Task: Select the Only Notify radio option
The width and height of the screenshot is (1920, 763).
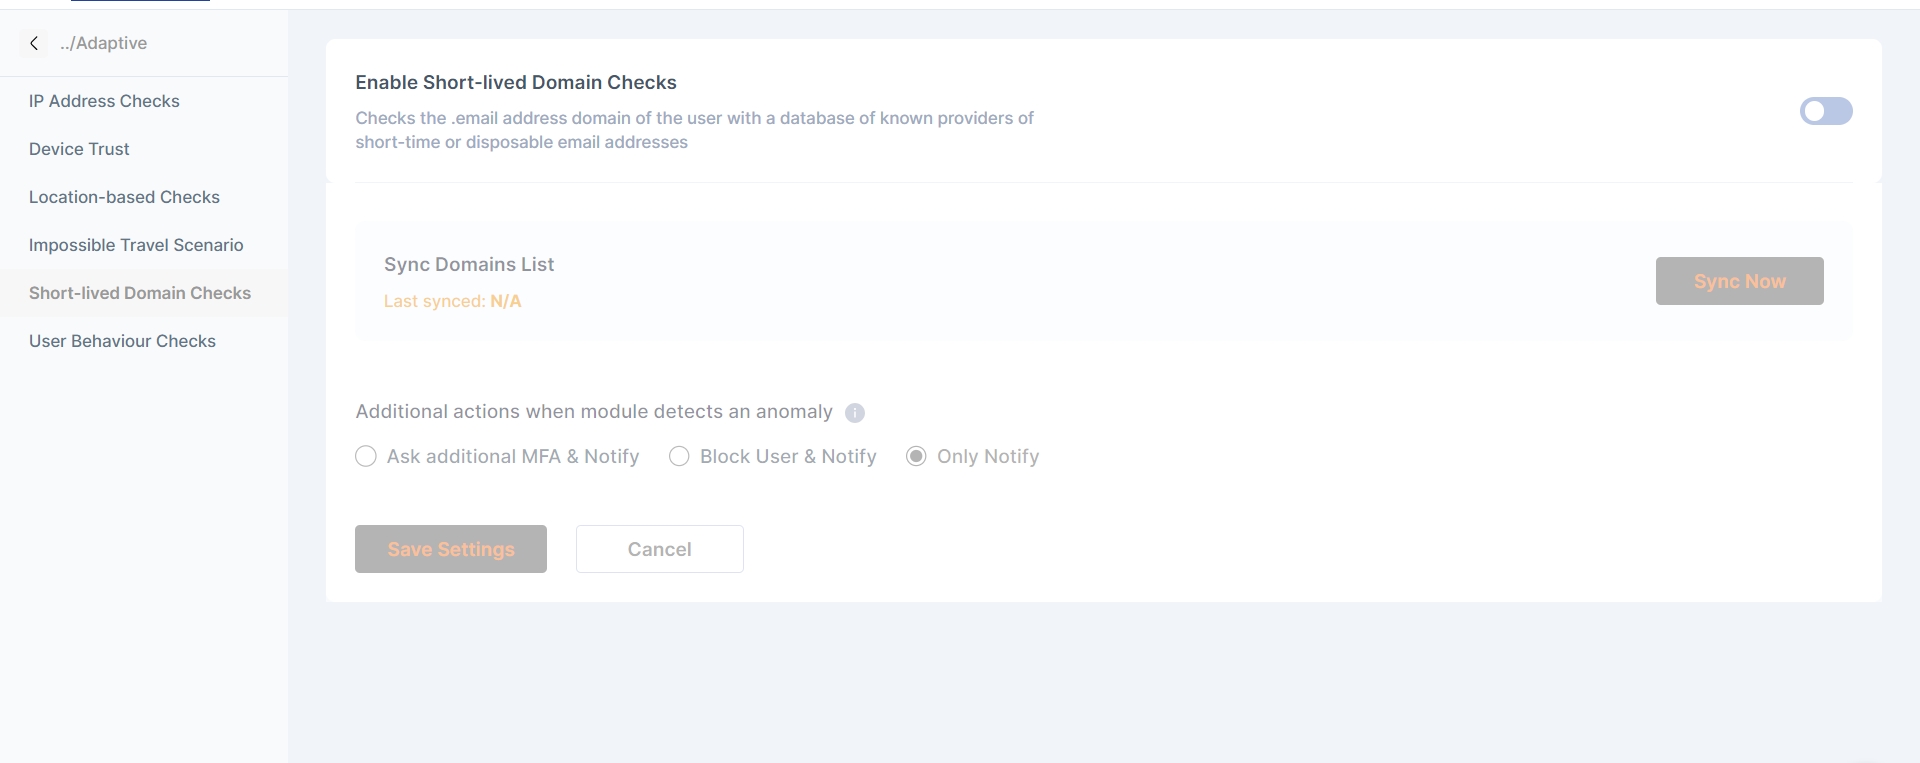Action: point(916,457)
